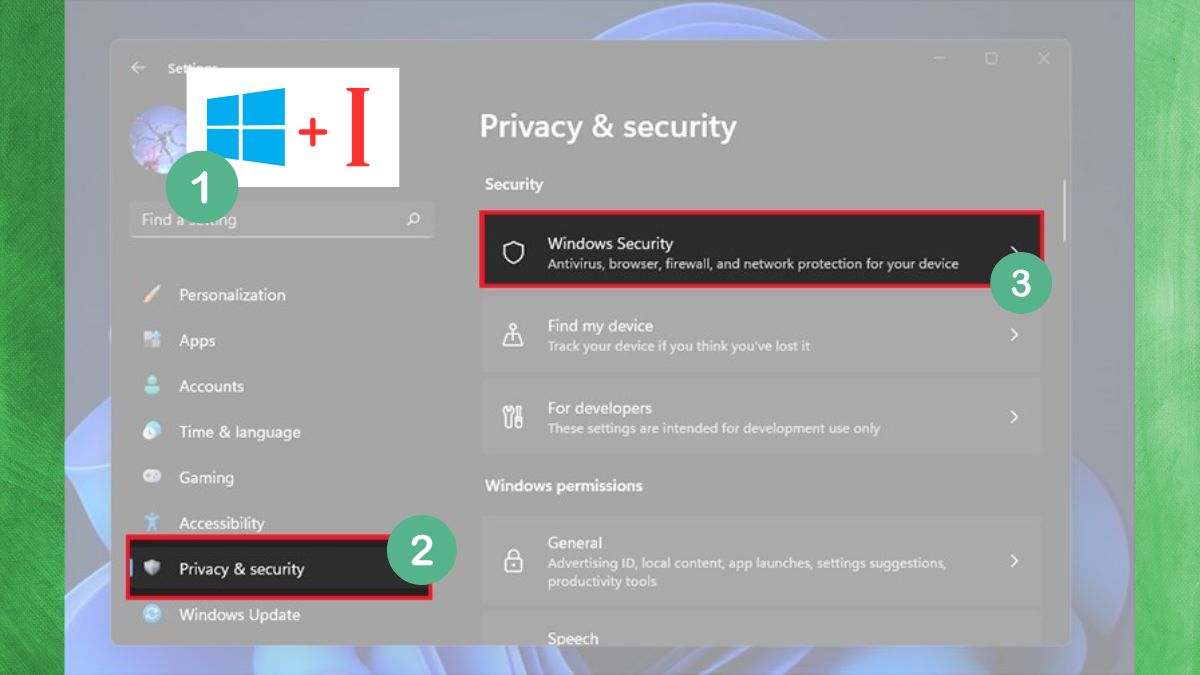Image resolution: width=1200 pixels, height=675 pixels.
Task: Select Accounts in the sidebar
Action: (280, 387)
